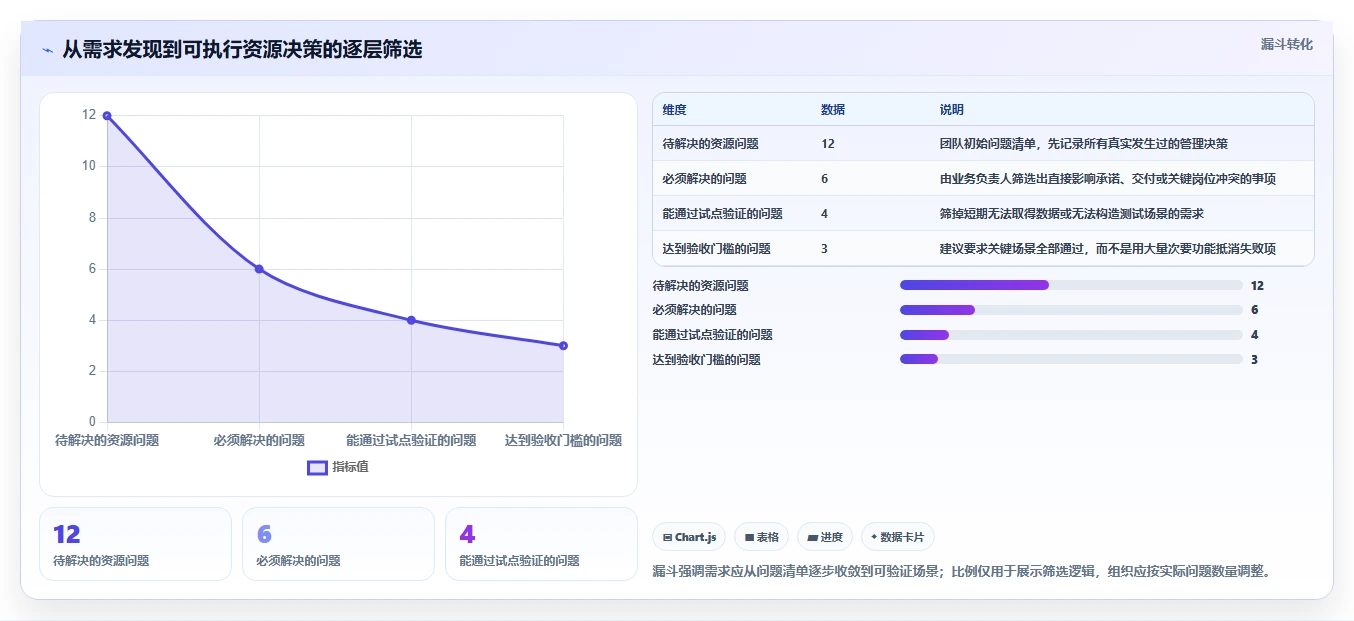Select the 必须解决的问题 table row label
1354x621 pixels.
click(x=705, y=179)
